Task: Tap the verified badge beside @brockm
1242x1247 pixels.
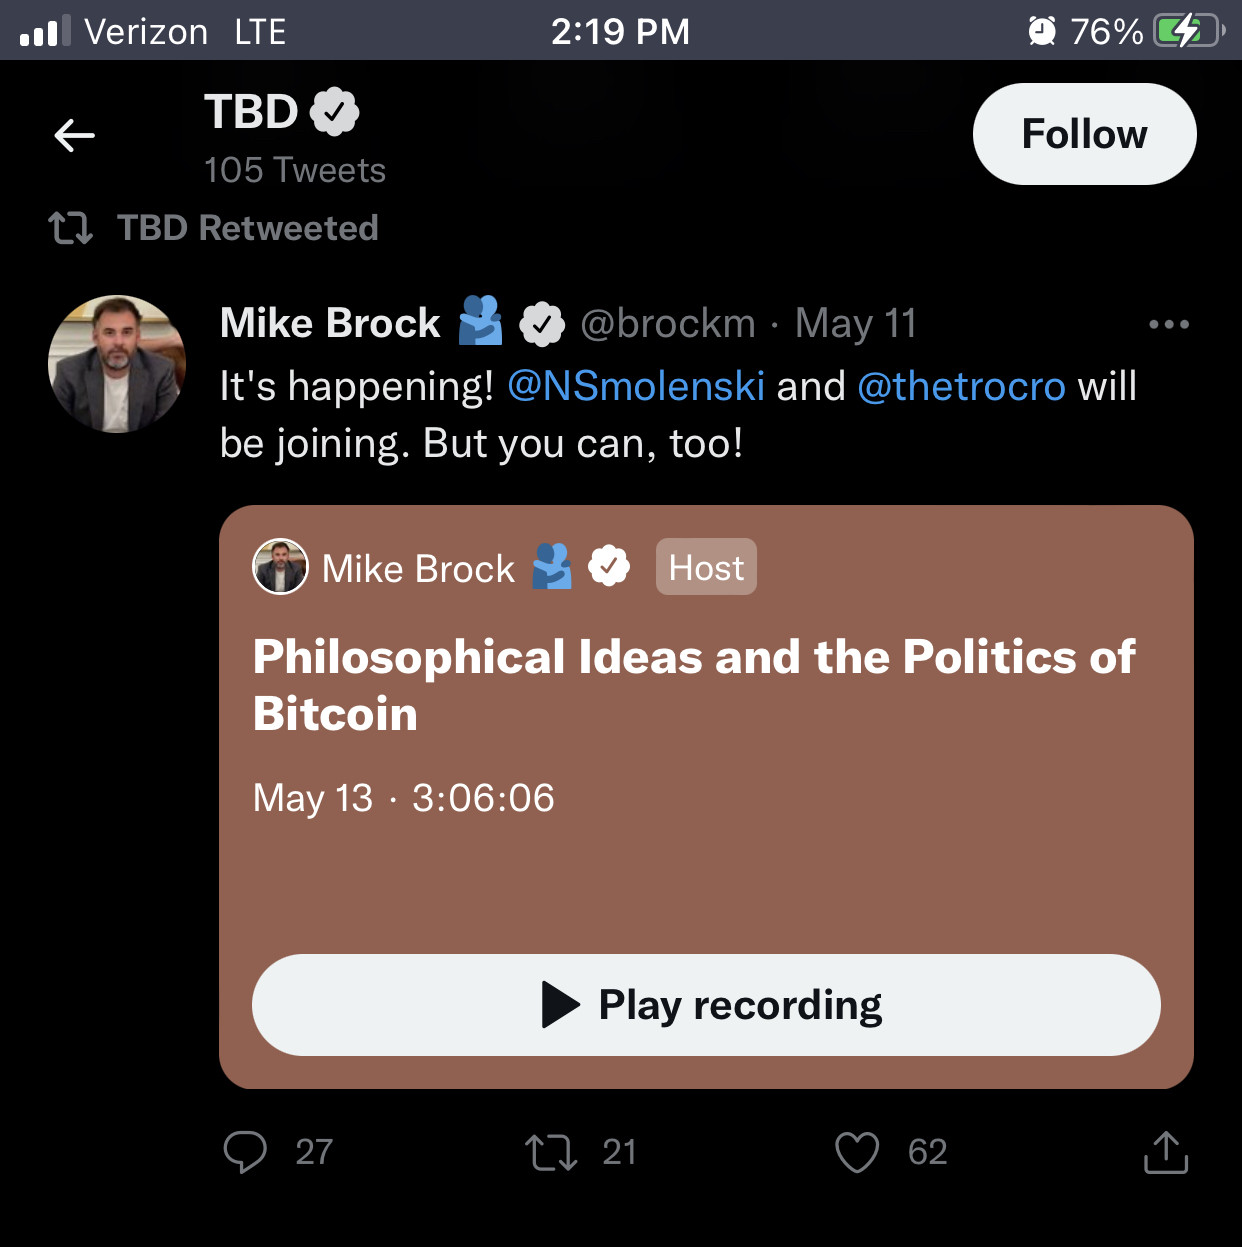Action: click(542, 324)
